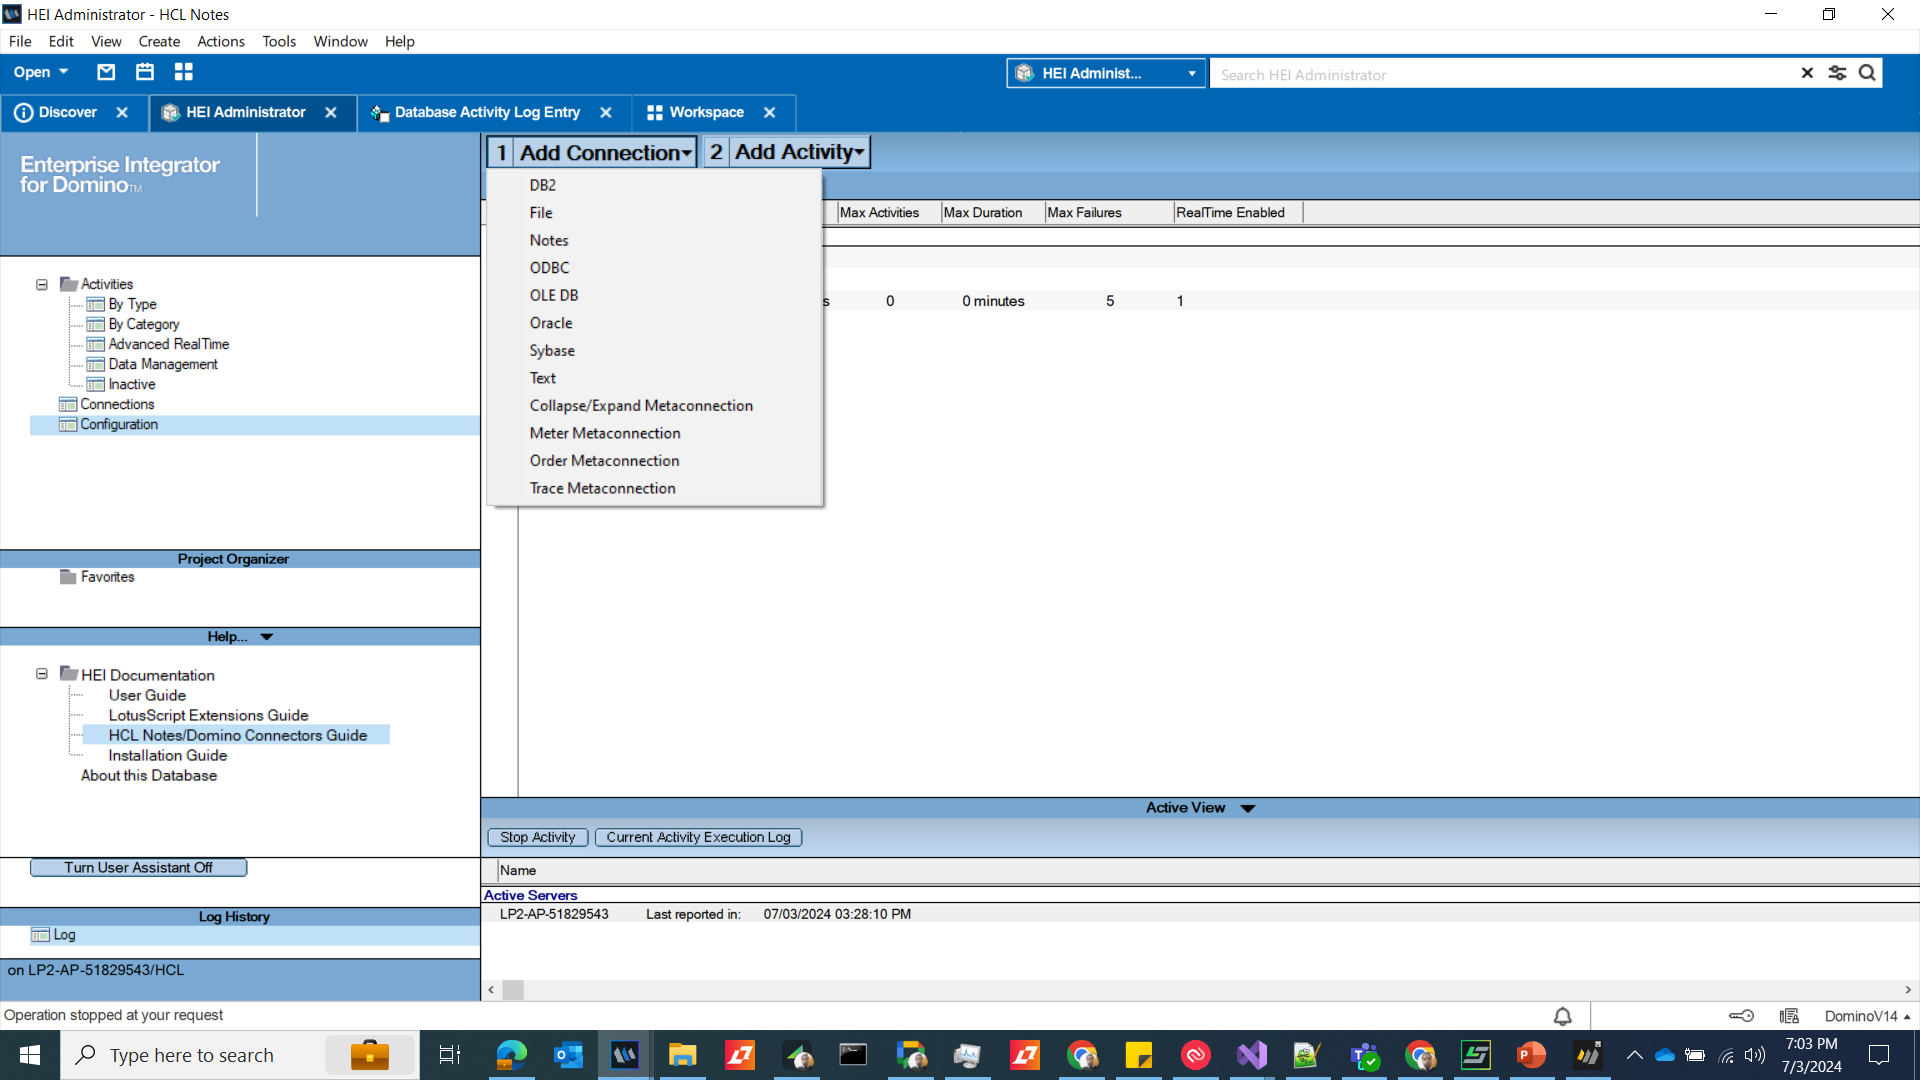Click the Stop Activity button
Image resolution: width=1920 pixels, height=1080 pixels.
(x=537, y=837)
